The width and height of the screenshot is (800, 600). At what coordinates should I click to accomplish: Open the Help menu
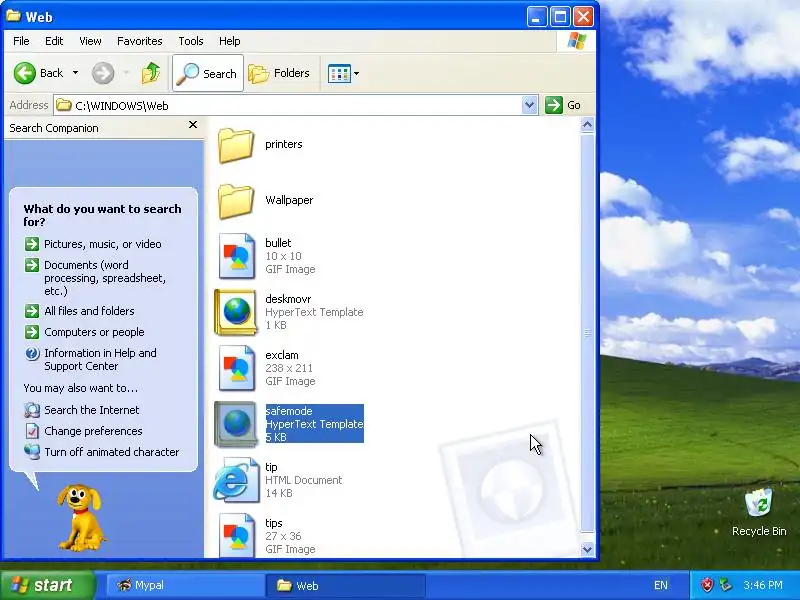point(230,41)
